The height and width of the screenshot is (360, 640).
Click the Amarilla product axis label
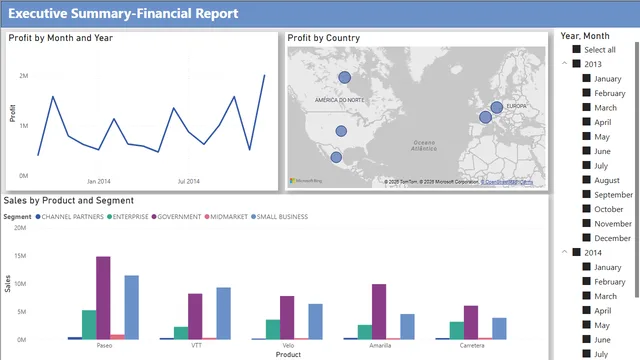[x=380, y=345]
